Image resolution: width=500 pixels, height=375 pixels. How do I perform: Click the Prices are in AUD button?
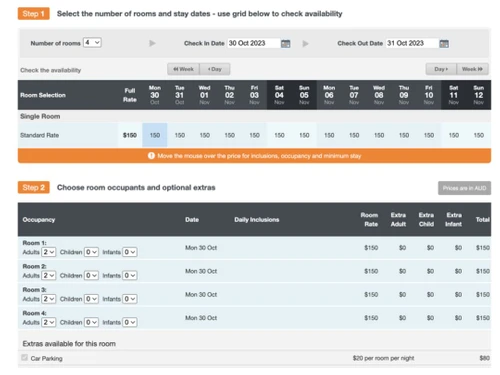(x=464, y=188)
